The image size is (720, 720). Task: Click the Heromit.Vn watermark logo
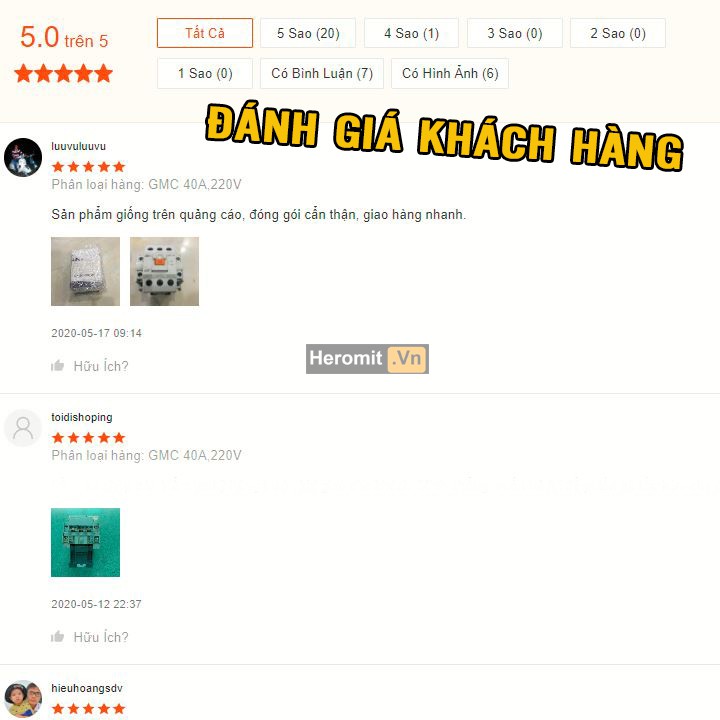point(367,359)
